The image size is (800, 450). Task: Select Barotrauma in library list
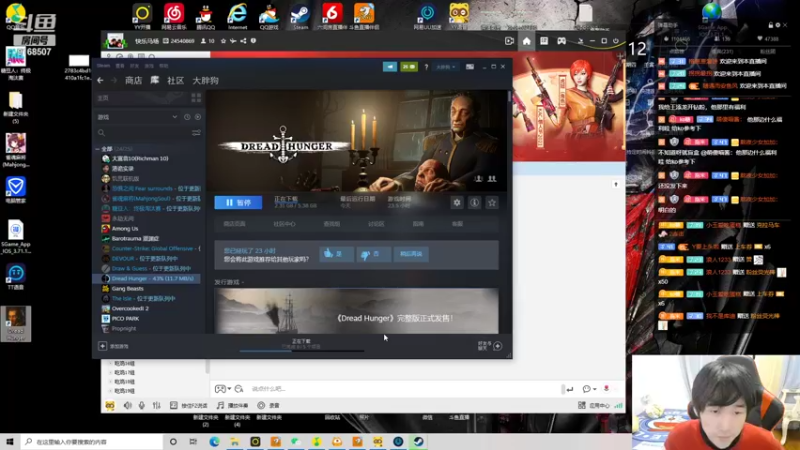click(x=135, y=238)
